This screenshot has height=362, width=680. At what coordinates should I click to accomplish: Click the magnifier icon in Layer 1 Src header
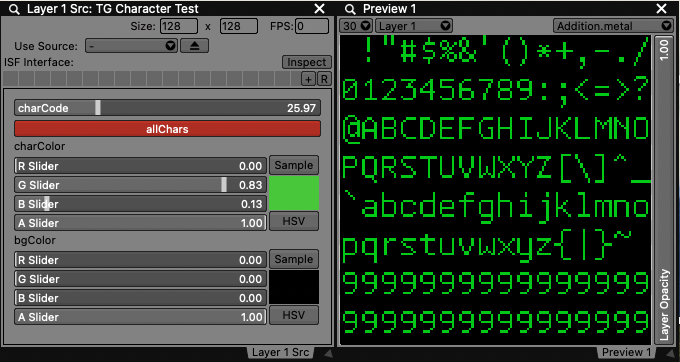point(14,10)
